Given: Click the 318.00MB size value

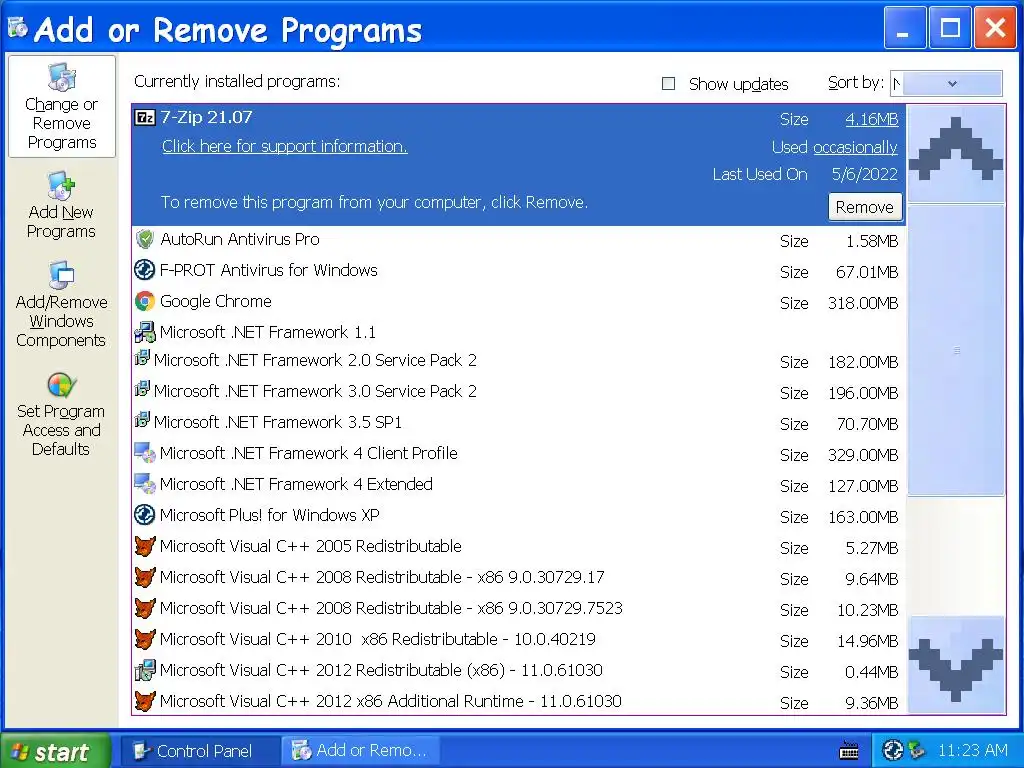Looking at the screenshot, I should pyautogui.click(x=863, y=303).
